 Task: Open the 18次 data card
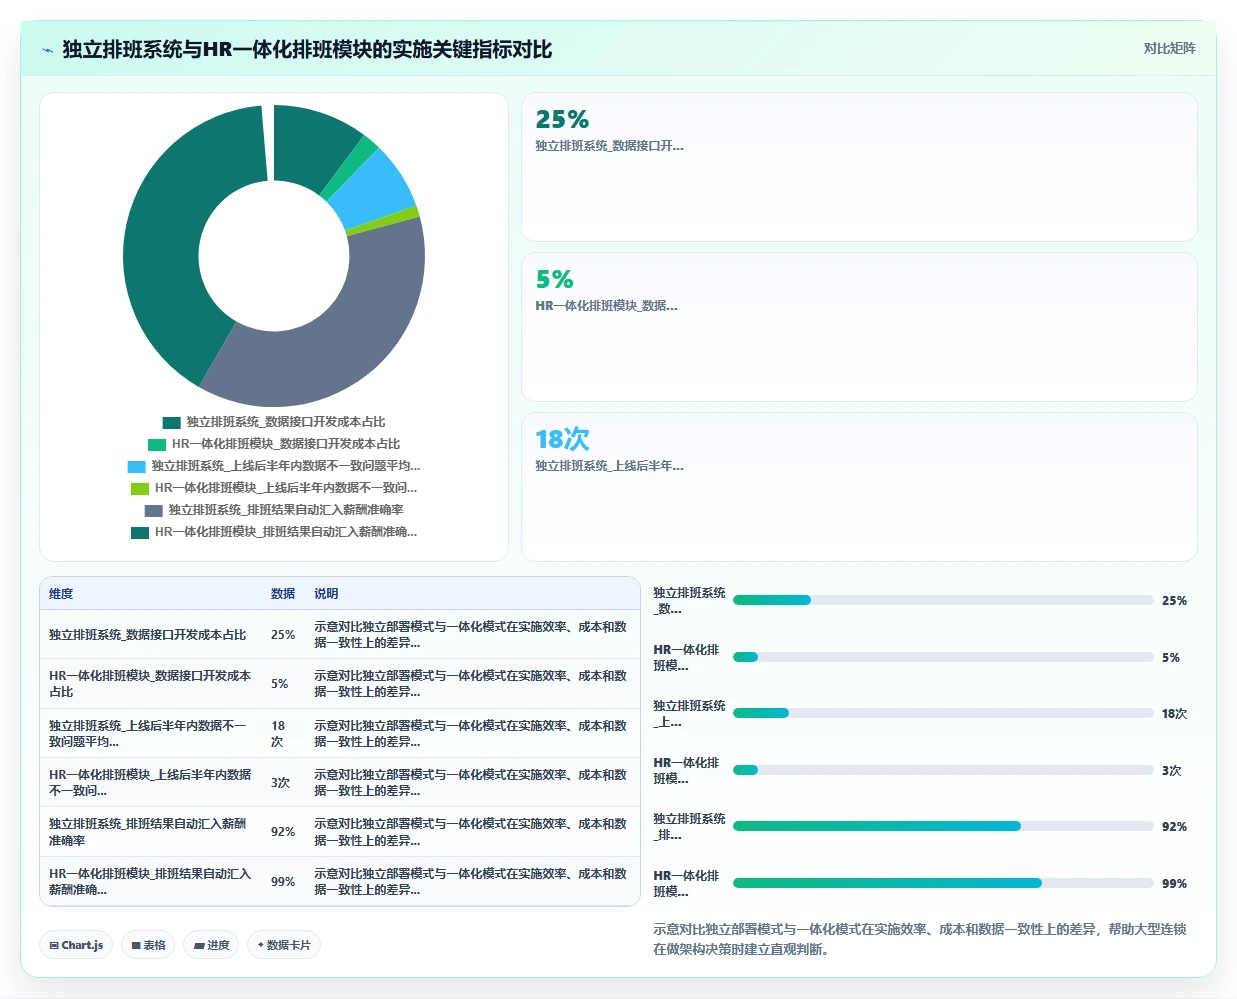click(859, 487)
